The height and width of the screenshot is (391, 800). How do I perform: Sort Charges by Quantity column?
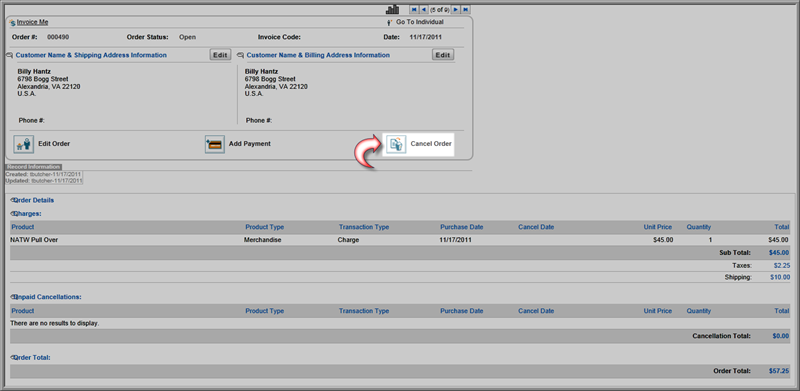tap(698, 227)
